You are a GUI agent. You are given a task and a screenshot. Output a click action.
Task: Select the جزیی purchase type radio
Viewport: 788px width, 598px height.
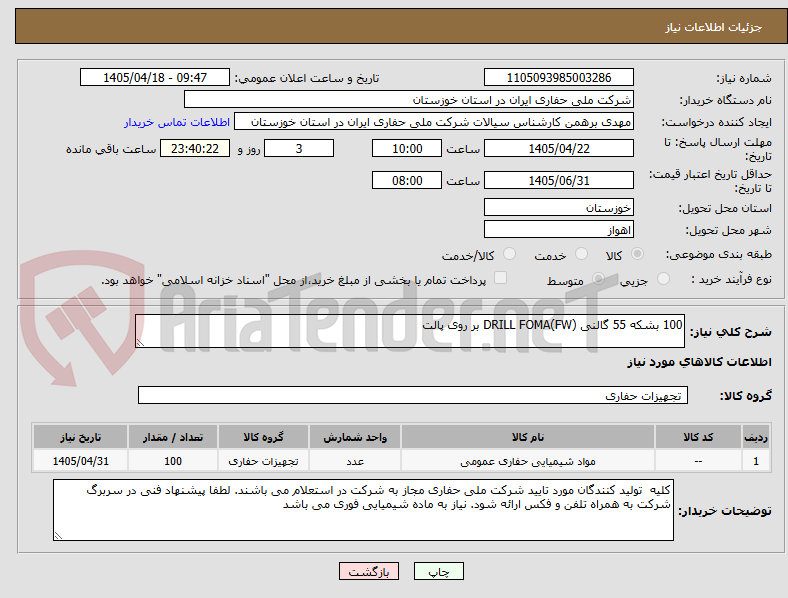(x=663, y=278)
